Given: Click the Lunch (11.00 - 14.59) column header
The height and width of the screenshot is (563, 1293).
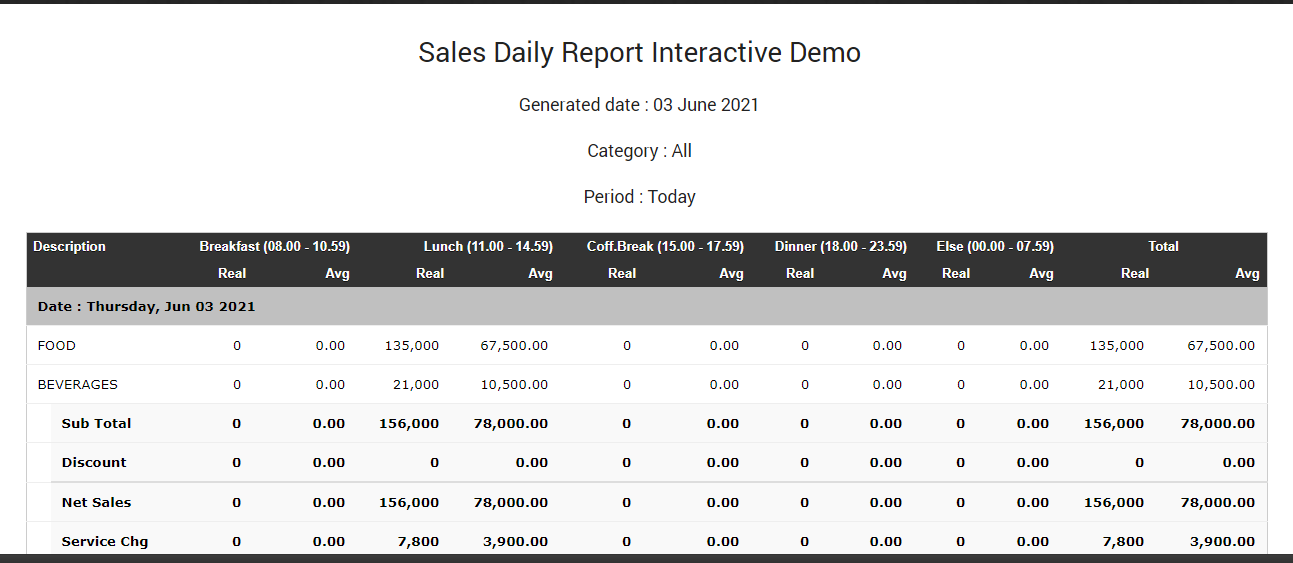Looking at the screenshot, I should tap(488, 247).
